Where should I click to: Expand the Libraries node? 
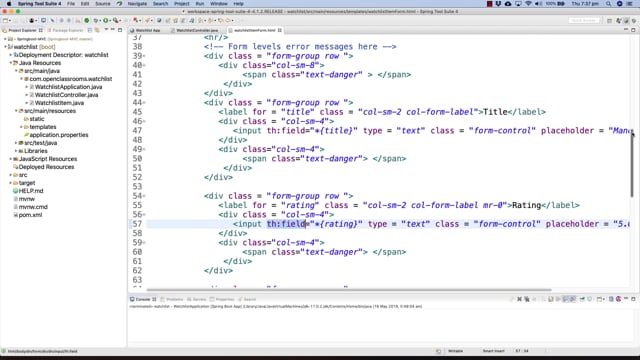point(16,151)
